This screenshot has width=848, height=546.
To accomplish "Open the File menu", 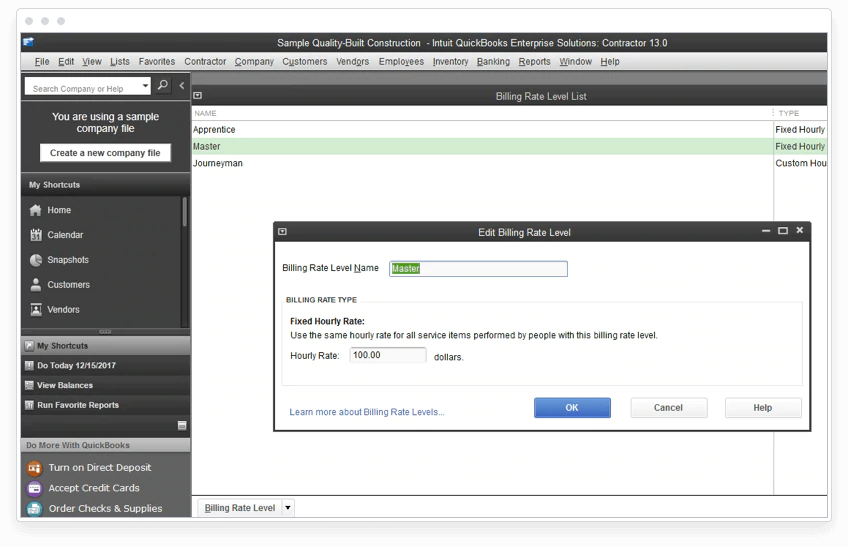I will coord(42,62).
